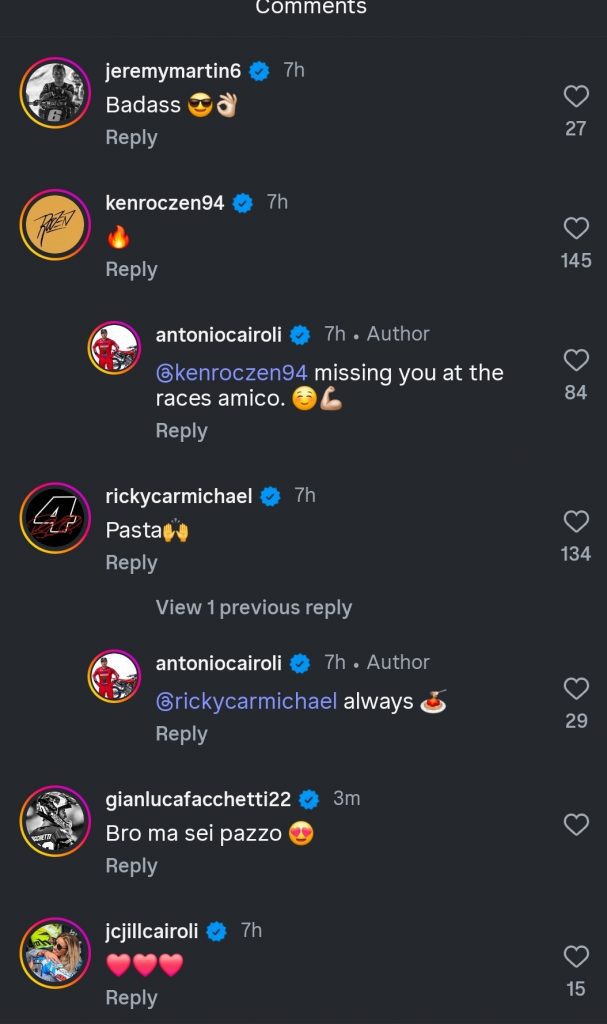Heart jcjillcairoli's comment
The image size is (607, 1024).
[x=576, y=957]
